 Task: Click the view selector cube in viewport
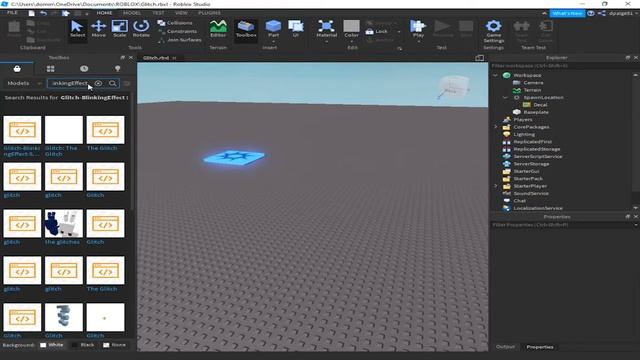tap(454, 87)
